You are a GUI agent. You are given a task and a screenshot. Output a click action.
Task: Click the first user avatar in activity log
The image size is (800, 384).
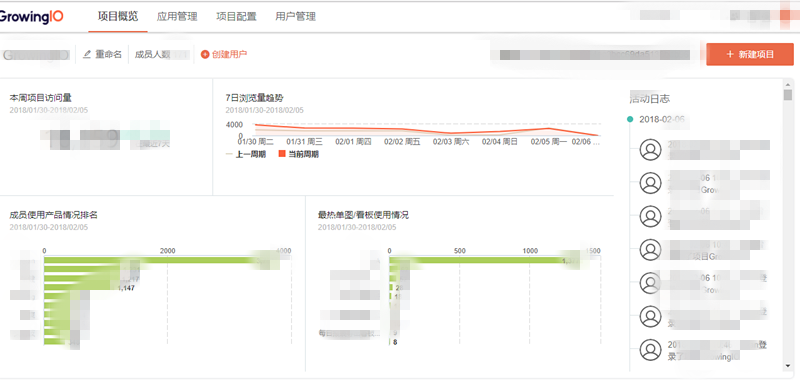[x=650, y=150]
